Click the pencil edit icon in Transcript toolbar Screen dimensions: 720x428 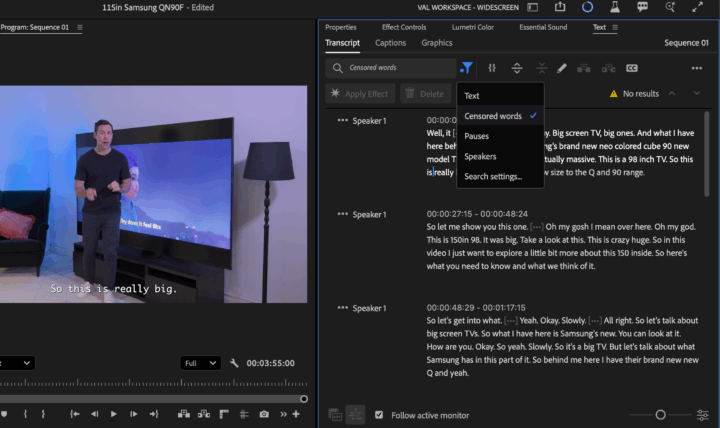point(562,68)
